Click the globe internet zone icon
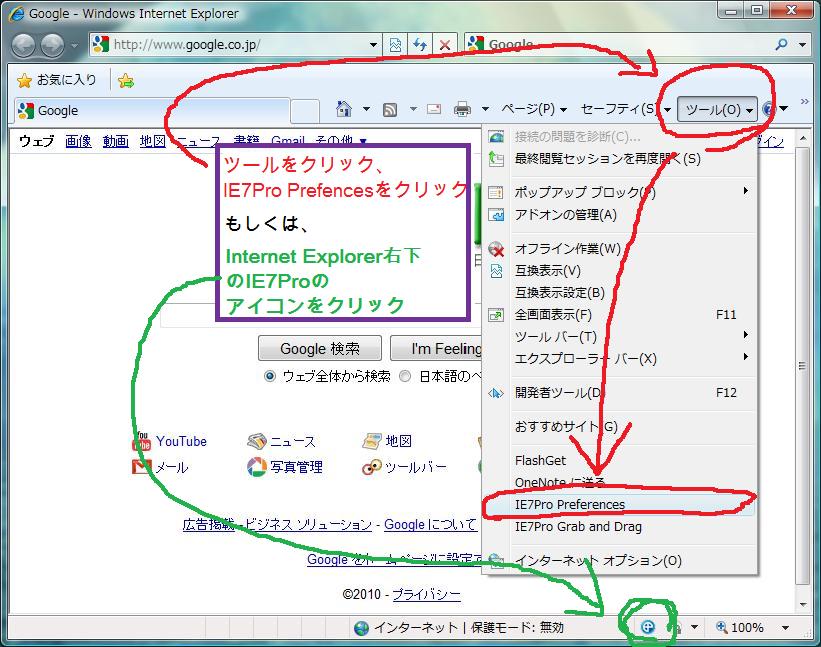This screenshot has height=647, width=821. [361, 628]
